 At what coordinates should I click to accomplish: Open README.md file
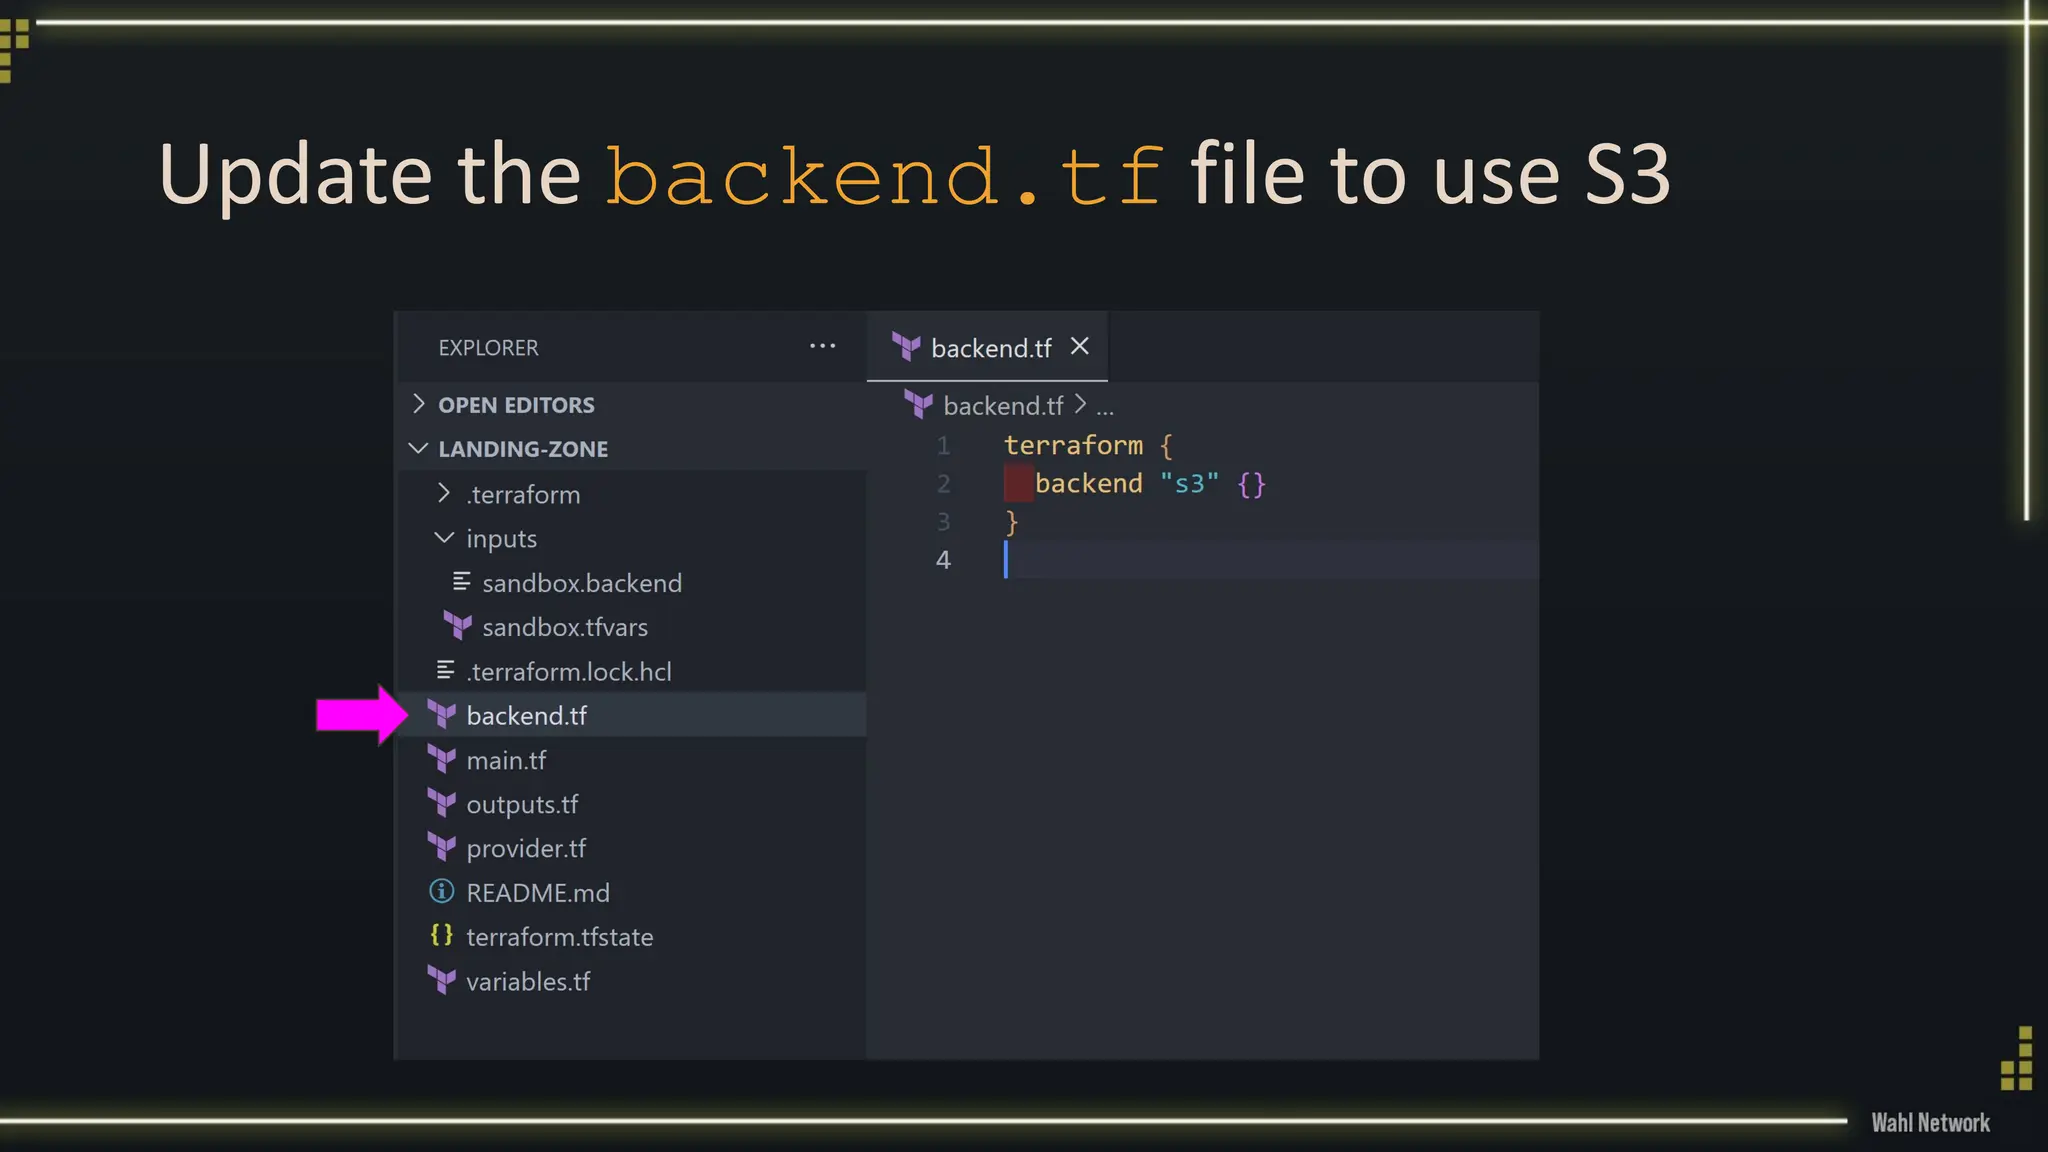pyautogui.click(x=538, y=892)
